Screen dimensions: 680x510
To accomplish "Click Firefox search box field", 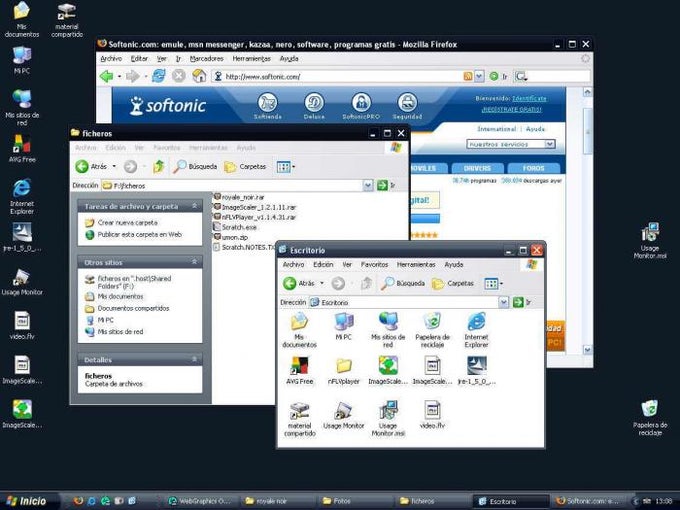I will click(559, 76).
